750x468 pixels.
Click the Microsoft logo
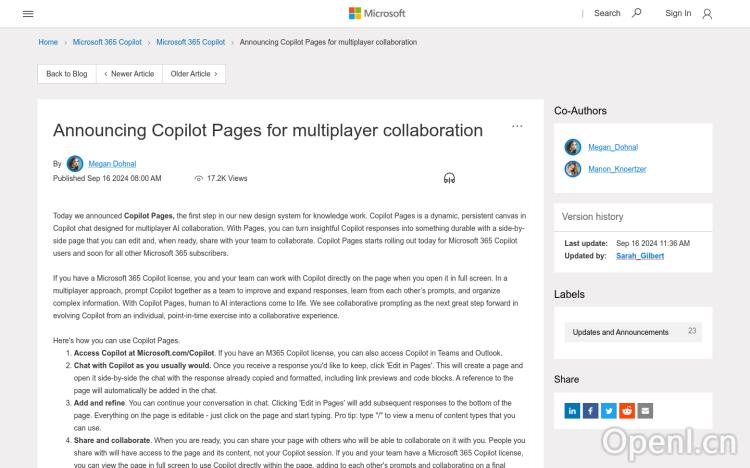[376, 13]
